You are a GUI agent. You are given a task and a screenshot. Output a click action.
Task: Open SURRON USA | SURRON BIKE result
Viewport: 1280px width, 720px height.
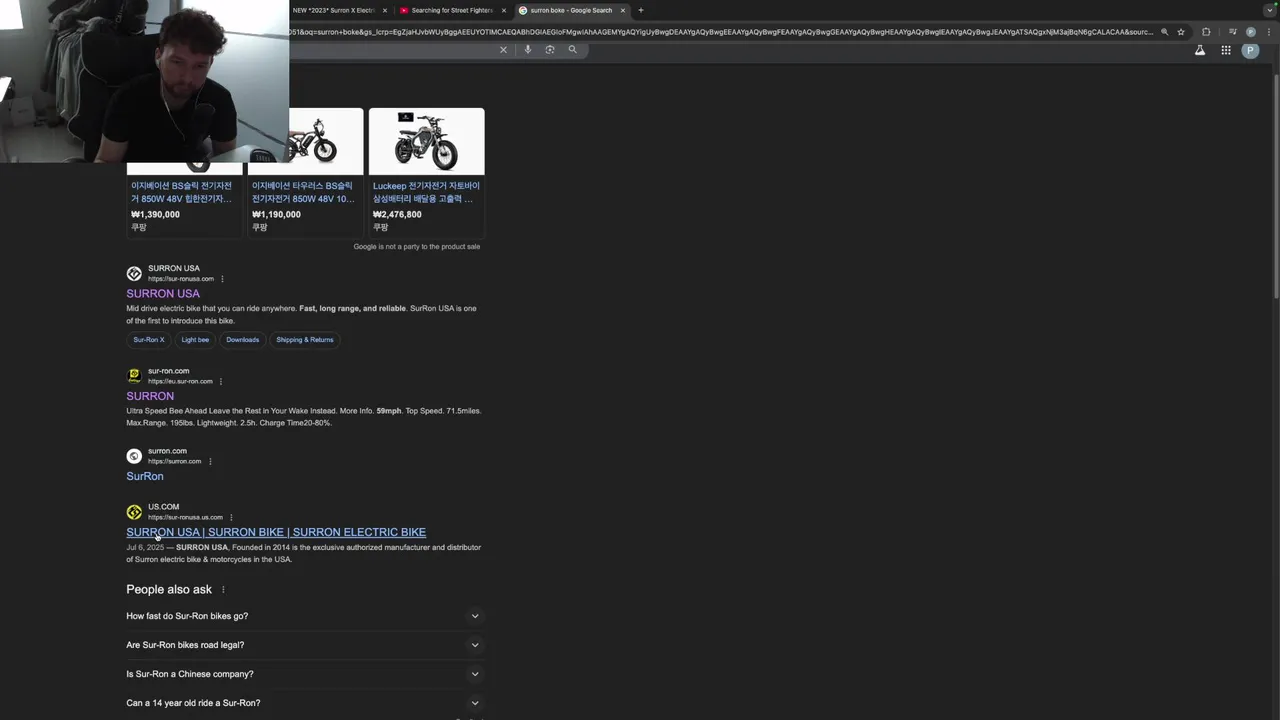point(276,532)
